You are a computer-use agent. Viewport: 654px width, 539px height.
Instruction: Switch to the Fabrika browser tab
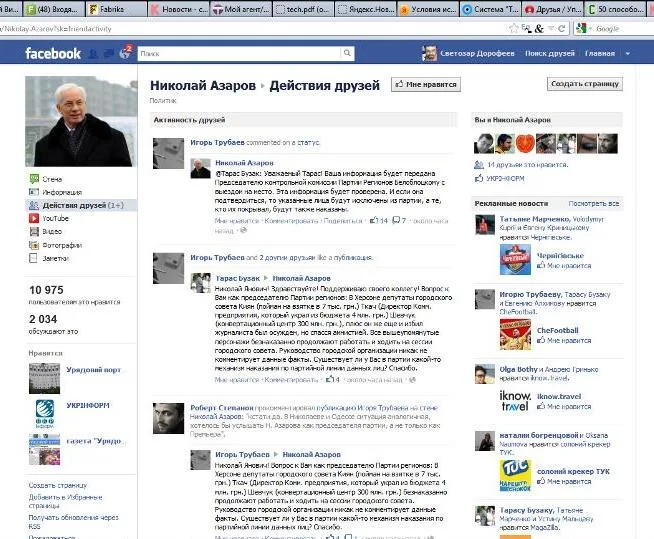tap(116, 9)
